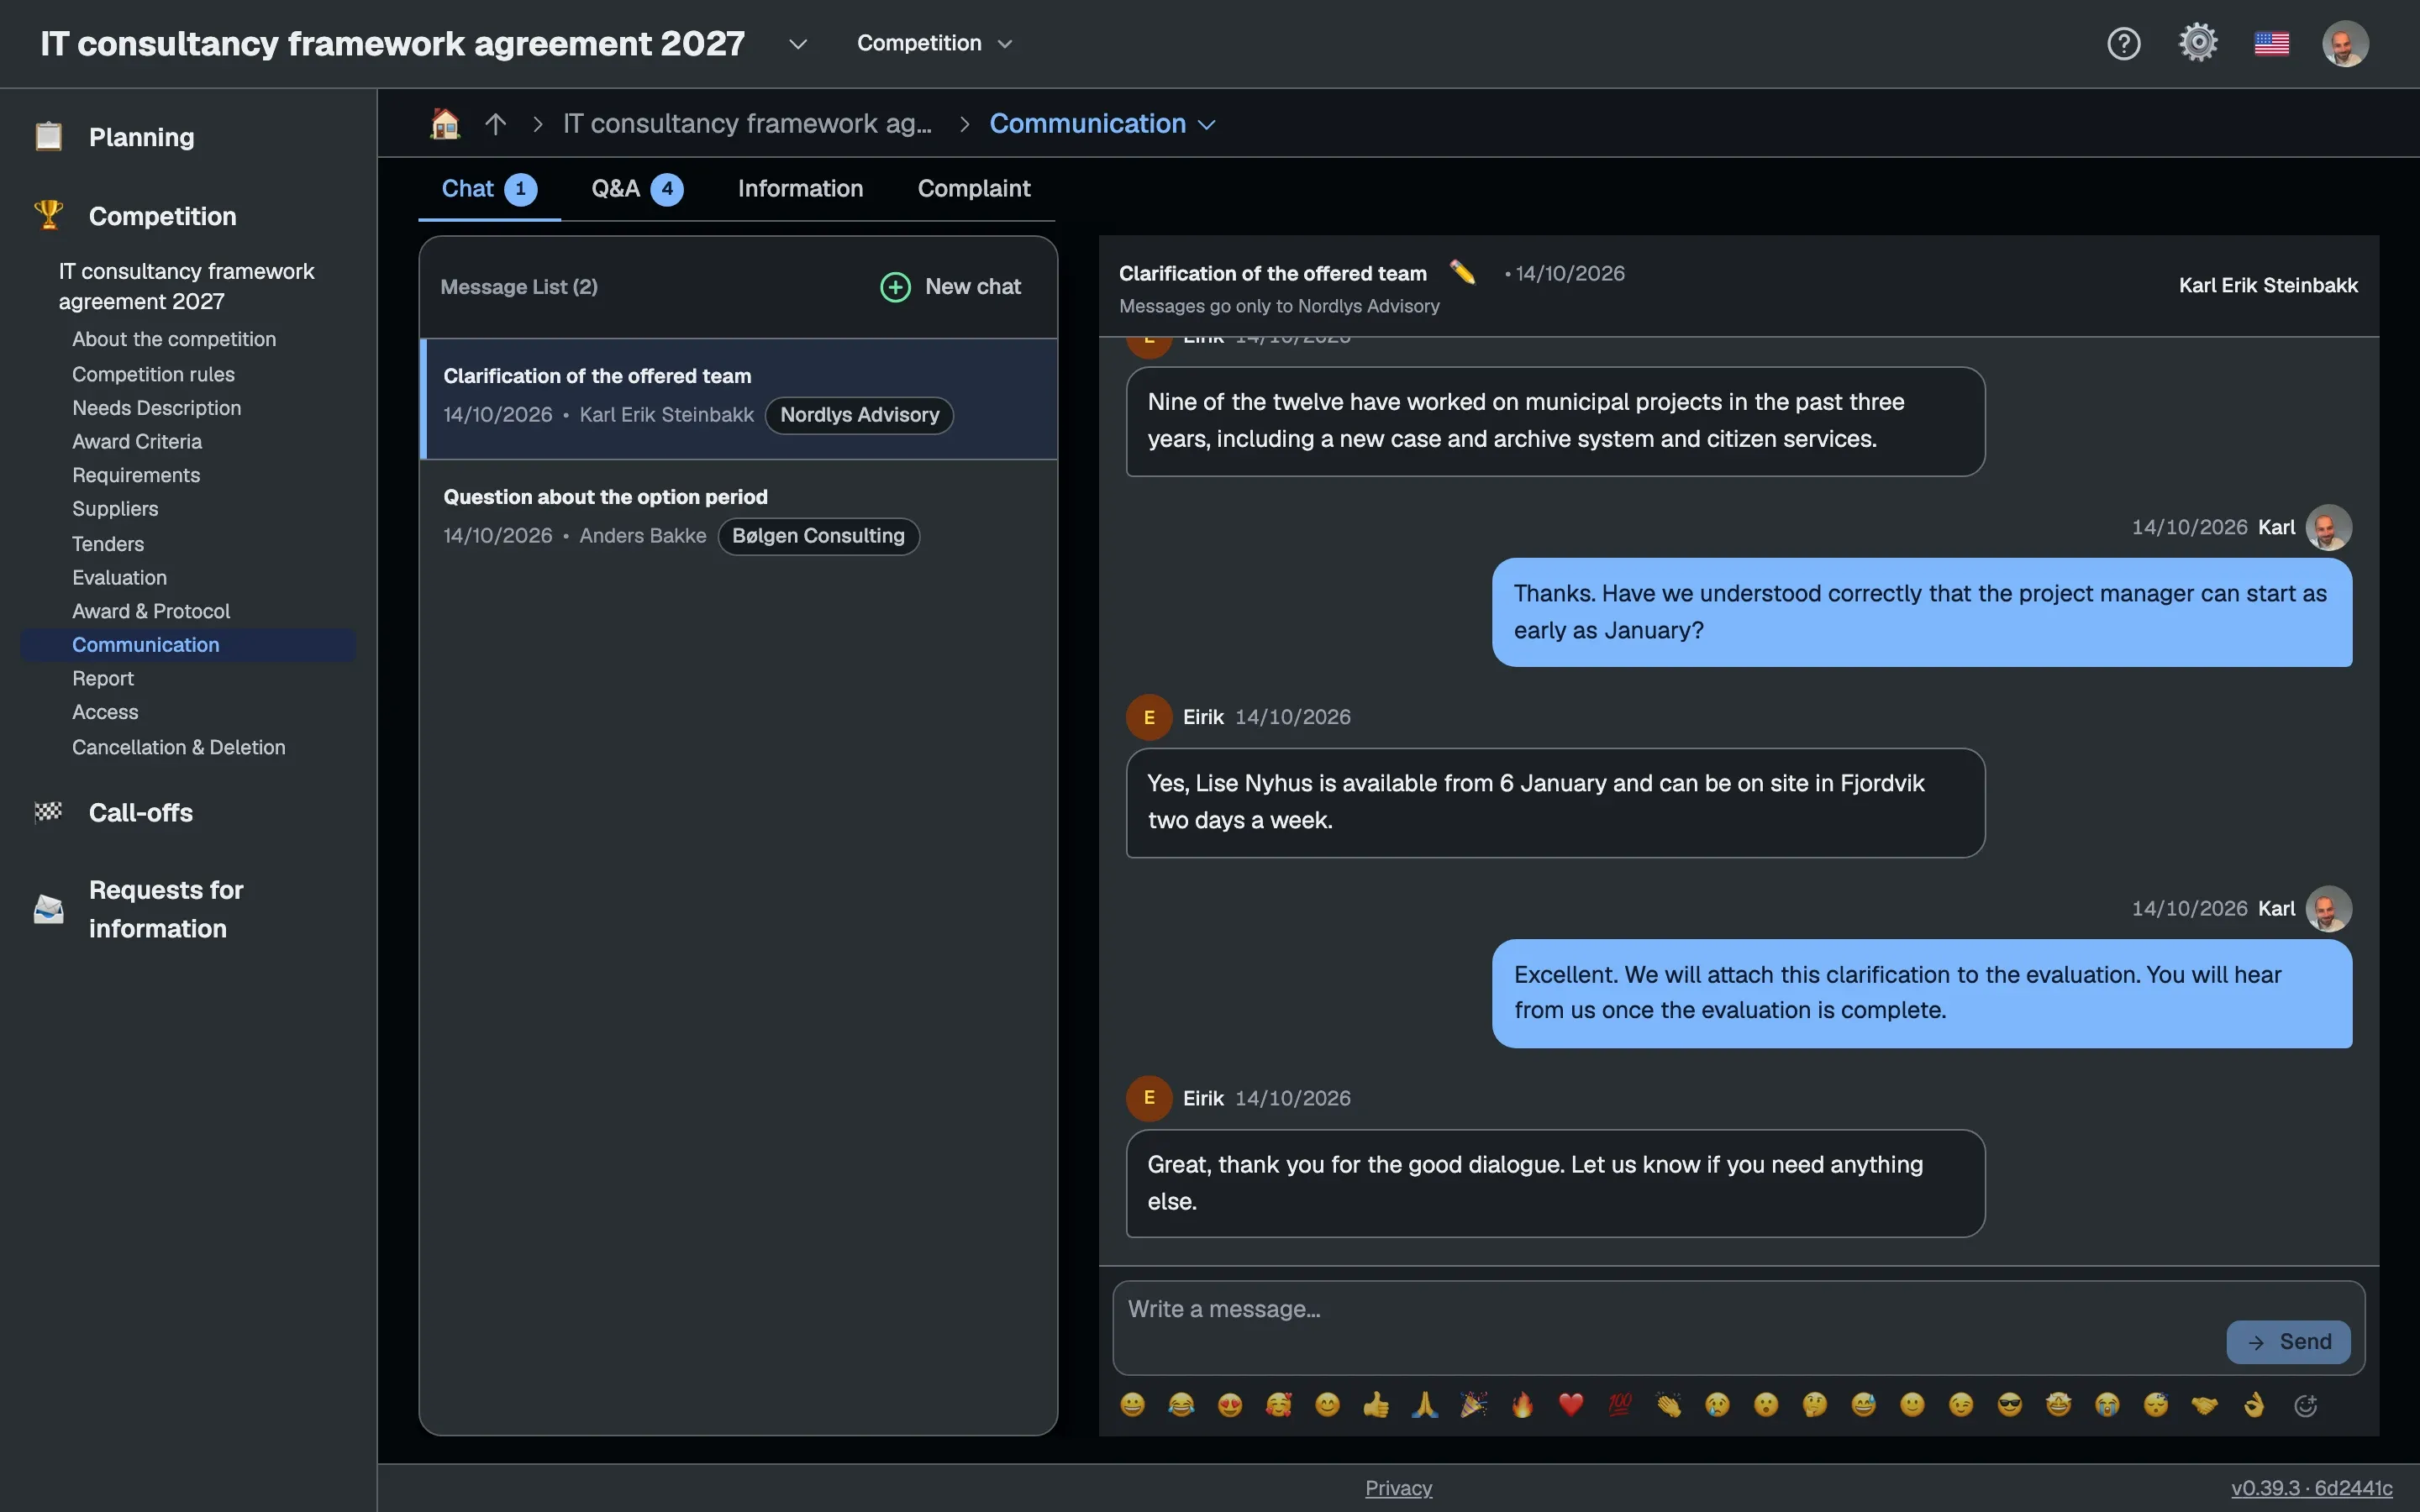Select the Chat tab
This screenshot has width=2420, height=1512.
coord(489,189)
